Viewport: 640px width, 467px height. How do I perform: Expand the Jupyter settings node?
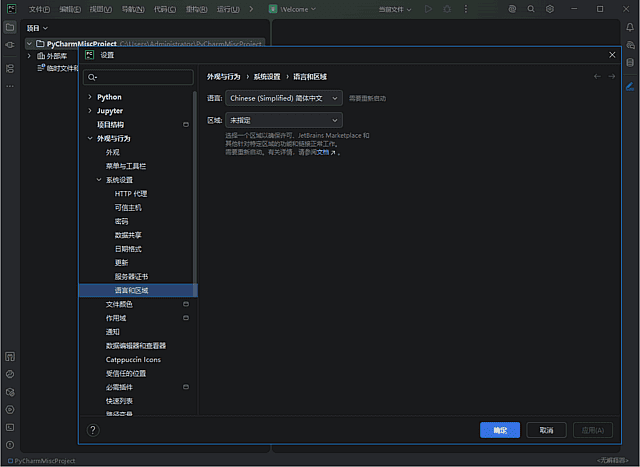pos(89,111)
